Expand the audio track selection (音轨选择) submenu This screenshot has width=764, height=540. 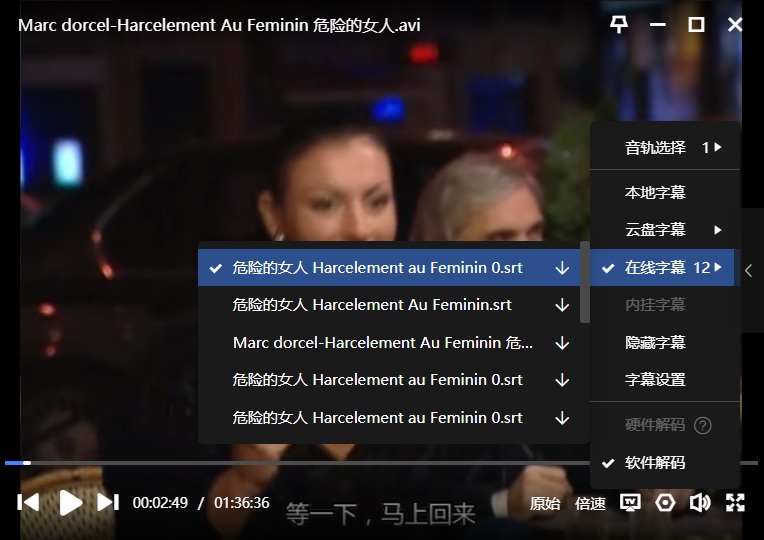[665, 148]
